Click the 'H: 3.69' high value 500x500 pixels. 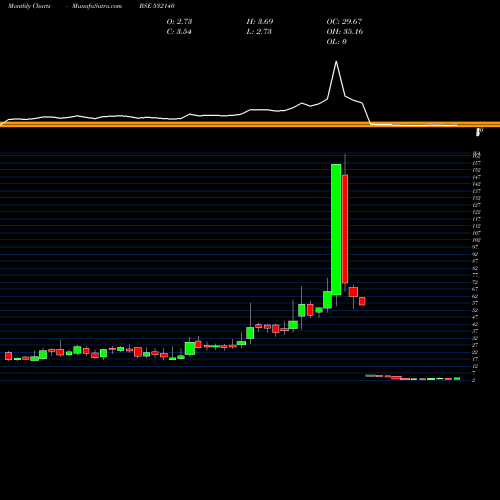(260, 21)
